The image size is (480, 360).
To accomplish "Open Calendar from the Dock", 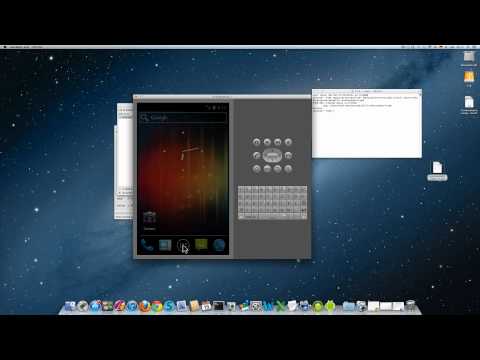I will pyautogui.click(x=206, y=306).
